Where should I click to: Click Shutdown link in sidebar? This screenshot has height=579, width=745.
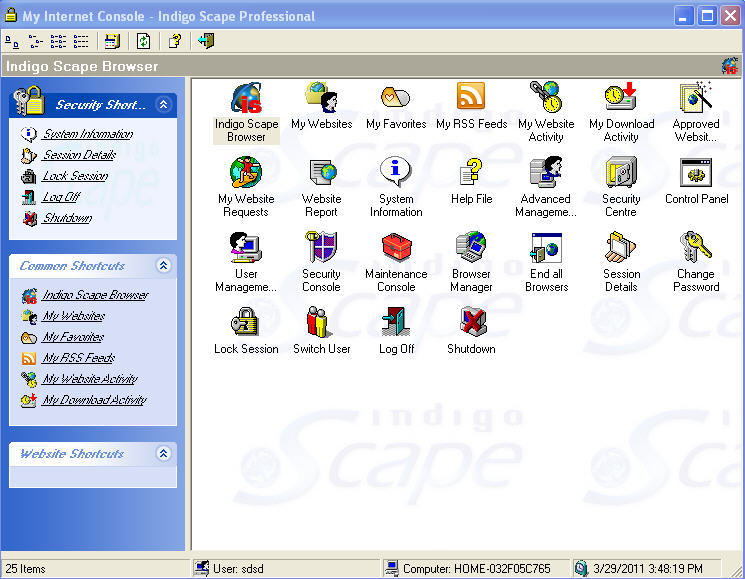tap(67, 218)
